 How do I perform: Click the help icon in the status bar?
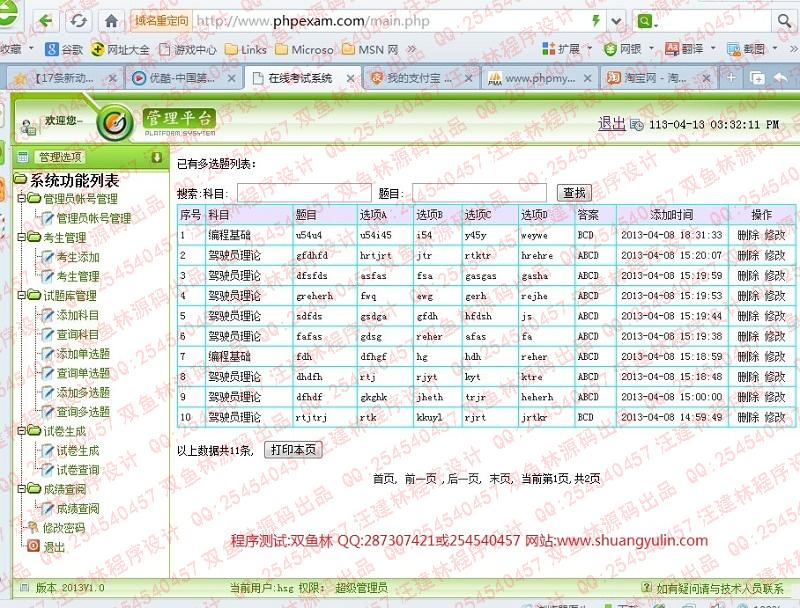point(646,588)
